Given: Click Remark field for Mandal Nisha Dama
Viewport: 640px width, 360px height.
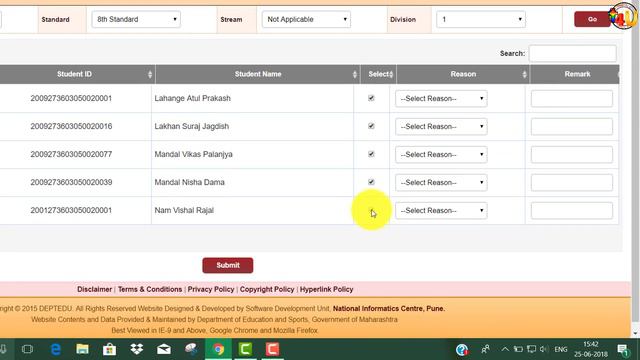Looking at the screenshot, I should [572, 182].
